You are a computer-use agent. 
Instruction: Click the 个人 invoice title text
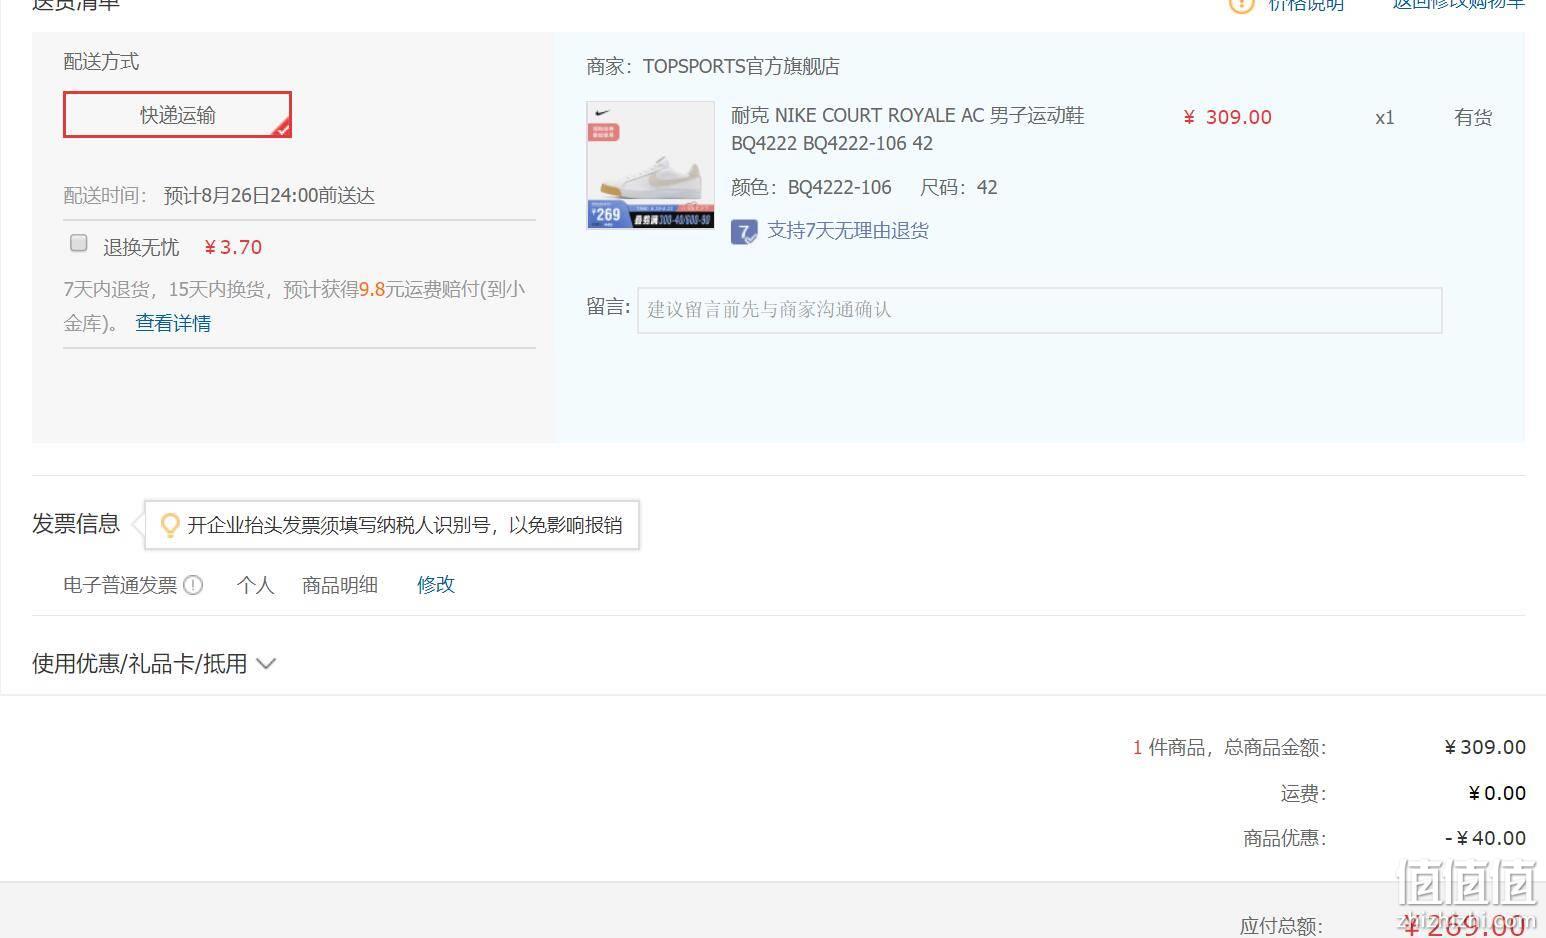[255, 585]
